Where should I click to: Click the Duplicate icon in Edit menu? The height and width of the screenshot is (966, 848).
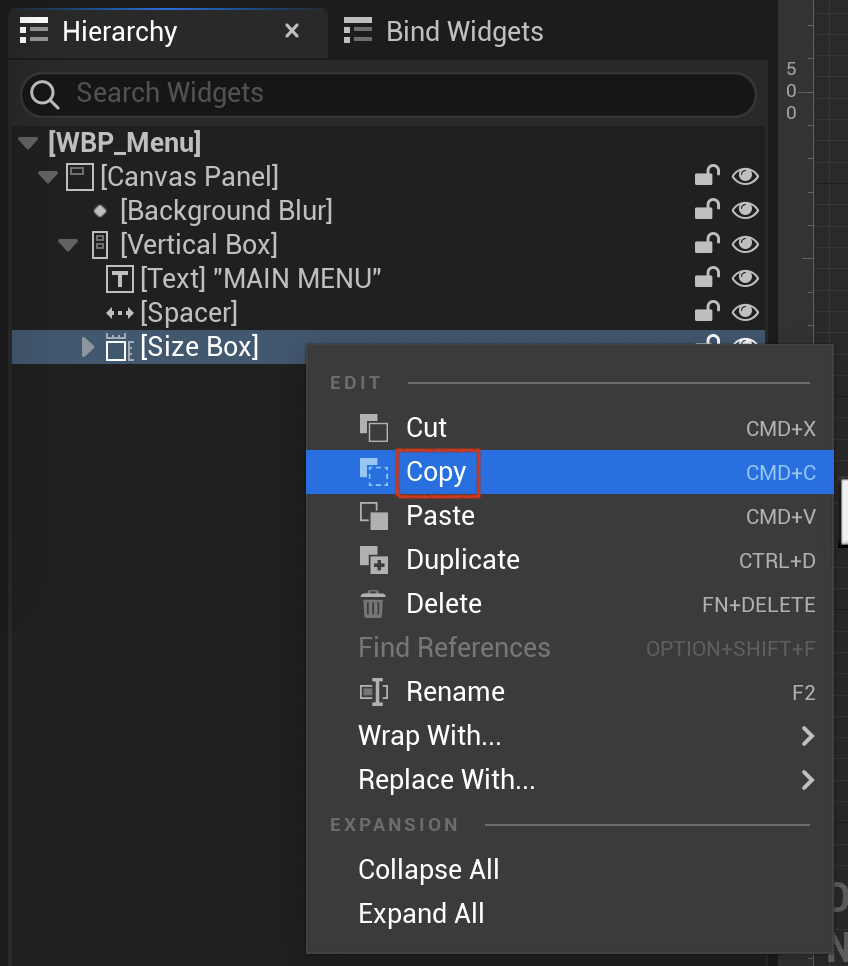pyautogui.click(x=373, y=560)
